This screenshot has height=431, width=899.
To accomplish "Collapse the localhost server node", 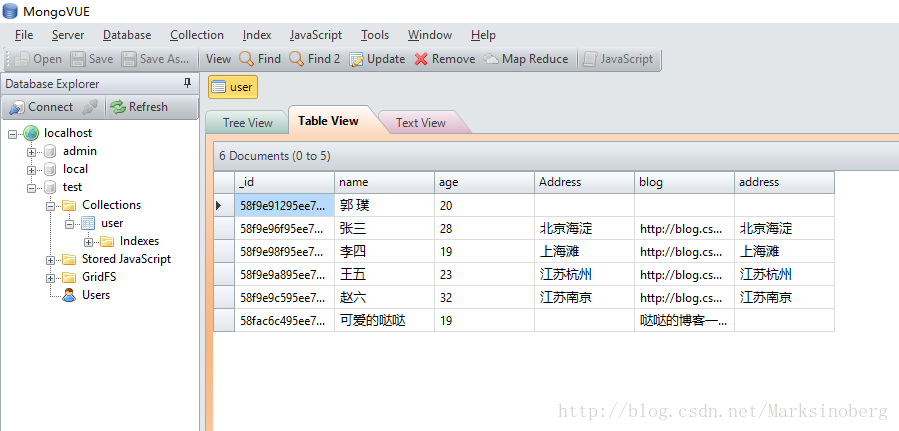I will coord(13,134).
